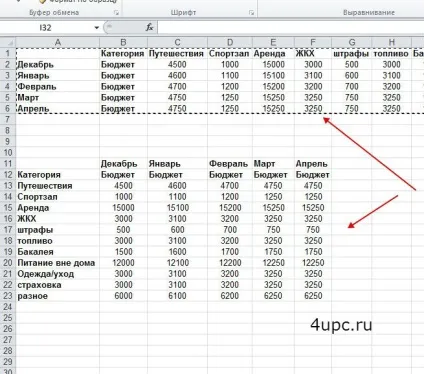
Task: Click cell 1600 in row 19
Action: tap(177, 252)
